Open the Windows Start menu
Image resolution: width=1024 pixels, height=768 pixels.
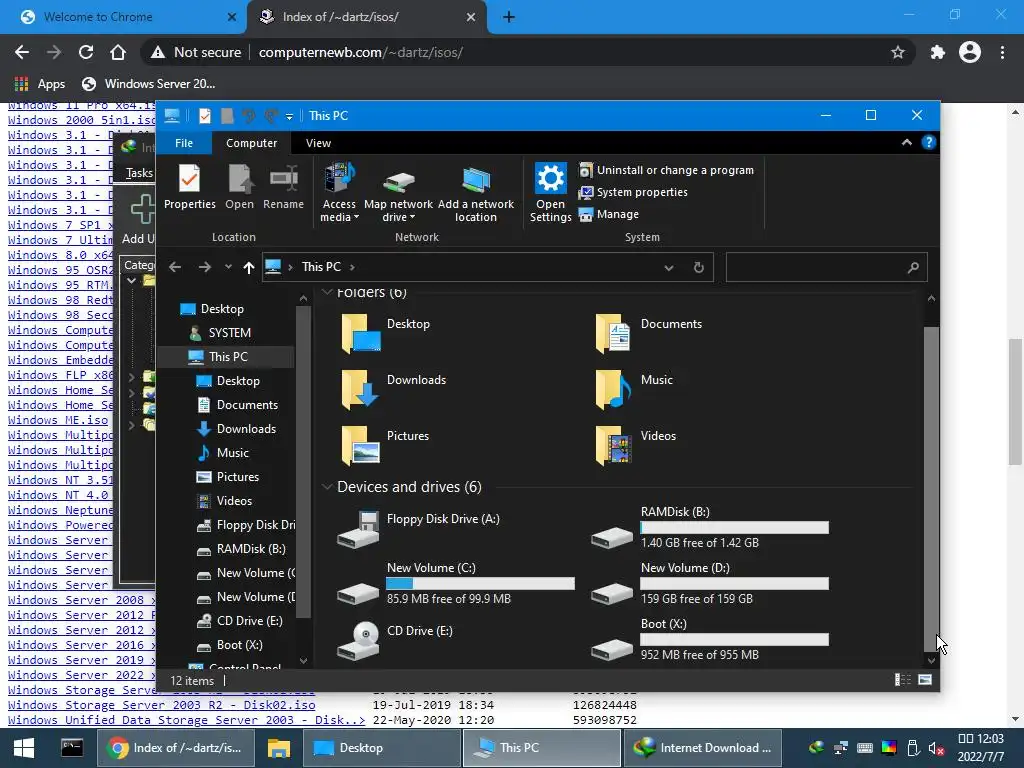pos(24,748)
